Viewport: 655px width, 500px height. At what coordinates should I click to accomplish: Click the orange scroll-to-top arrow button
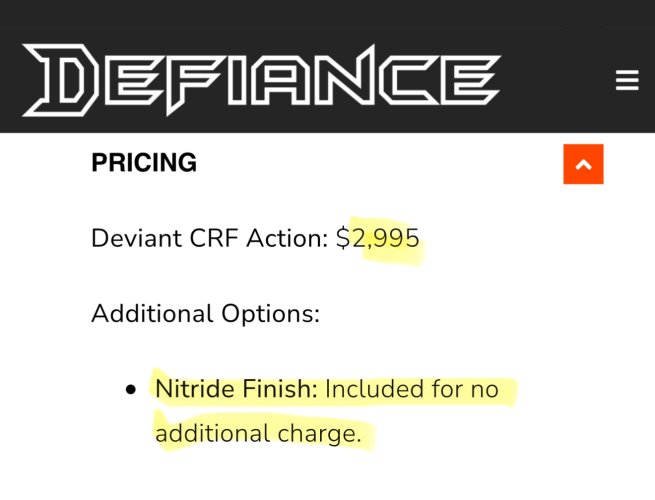[x=584, y=163]
